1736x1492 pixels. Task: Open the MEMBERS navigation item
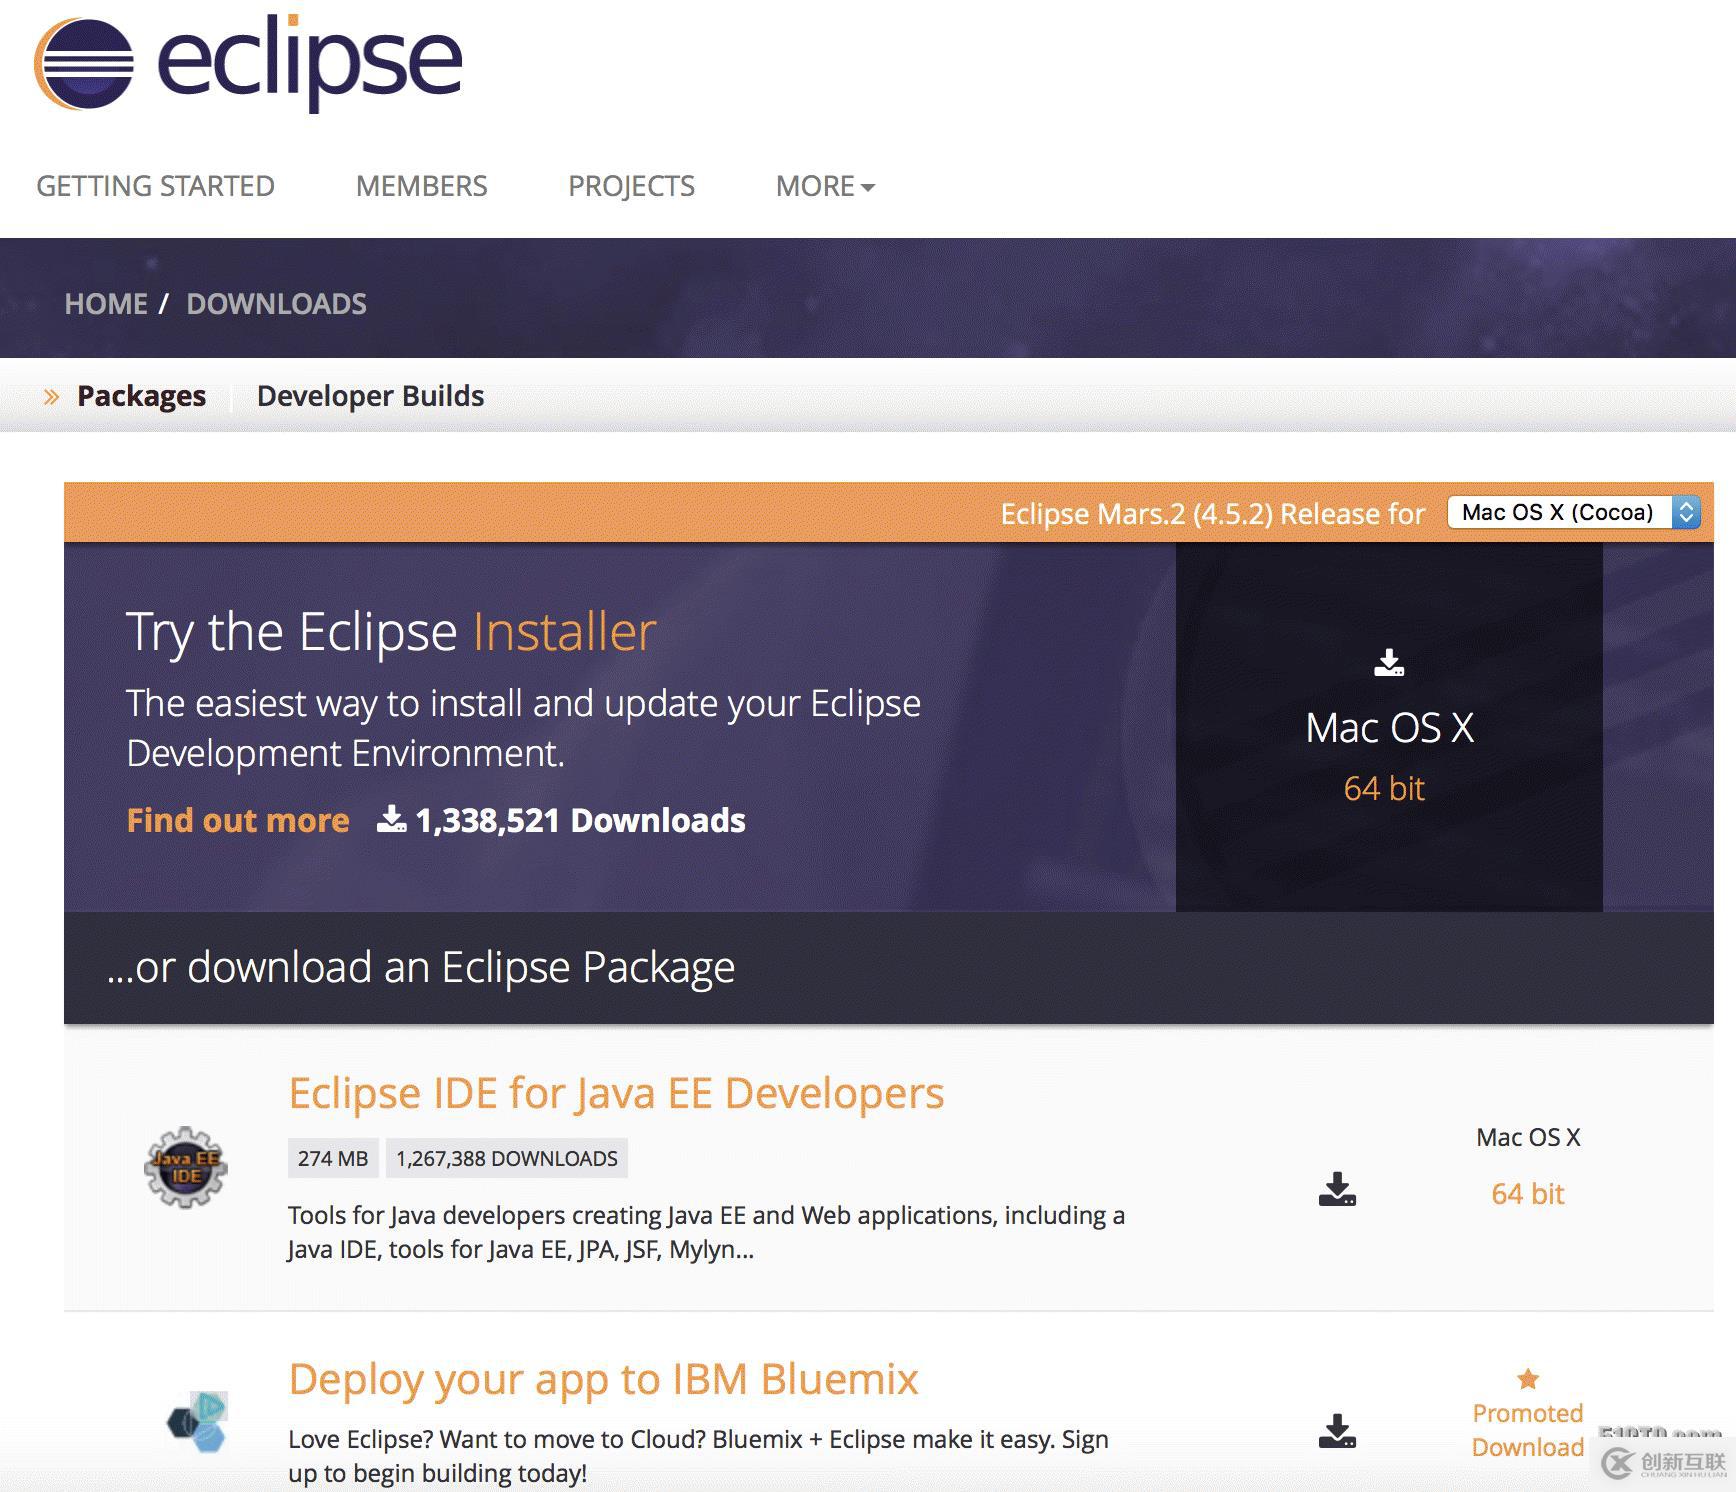click(421, 185)
